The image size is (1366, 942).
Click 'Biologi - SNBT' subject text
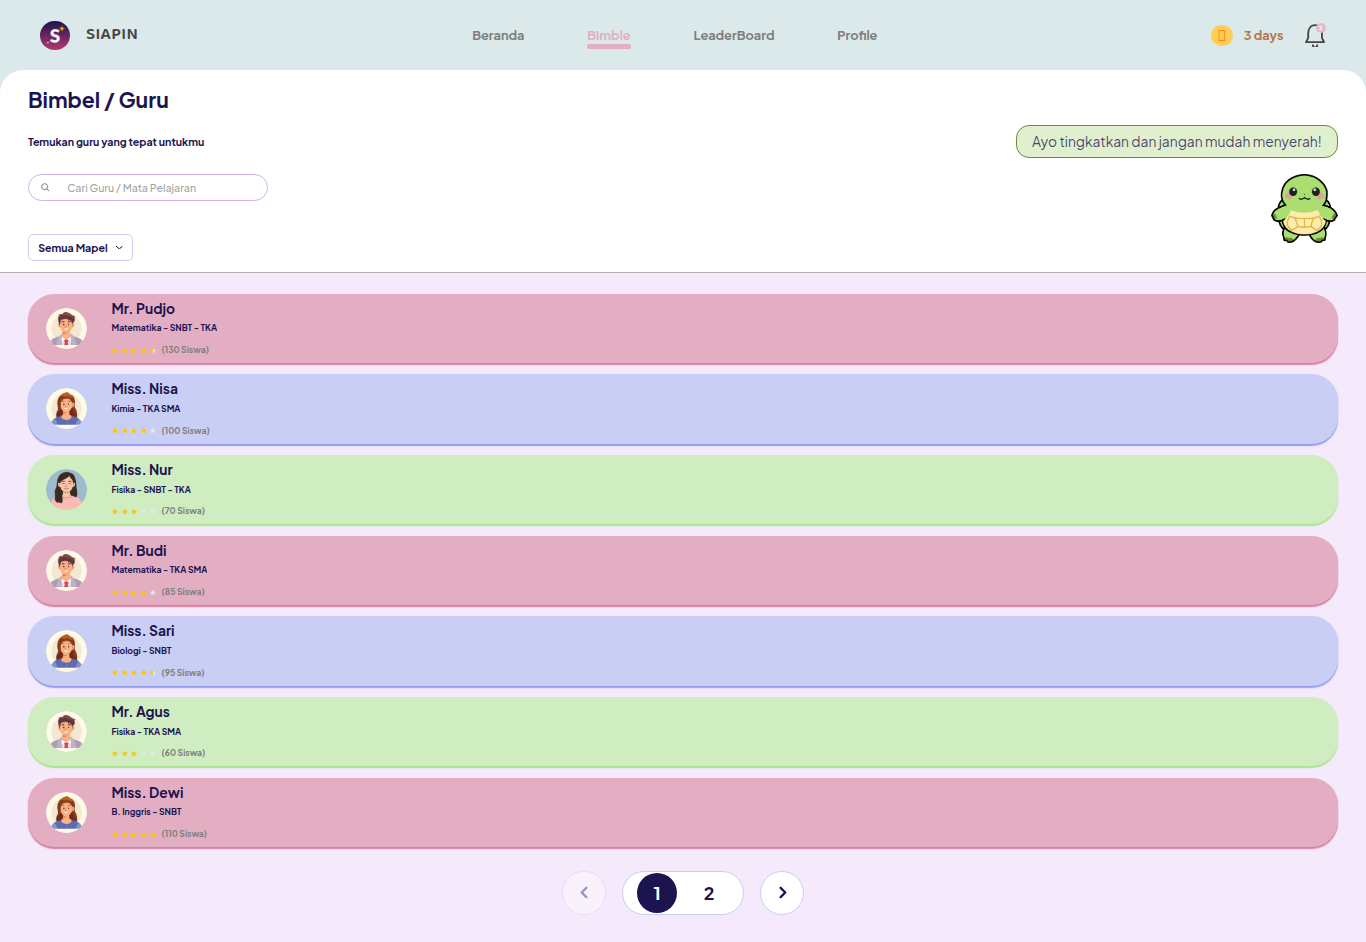[x=142, y=651]
